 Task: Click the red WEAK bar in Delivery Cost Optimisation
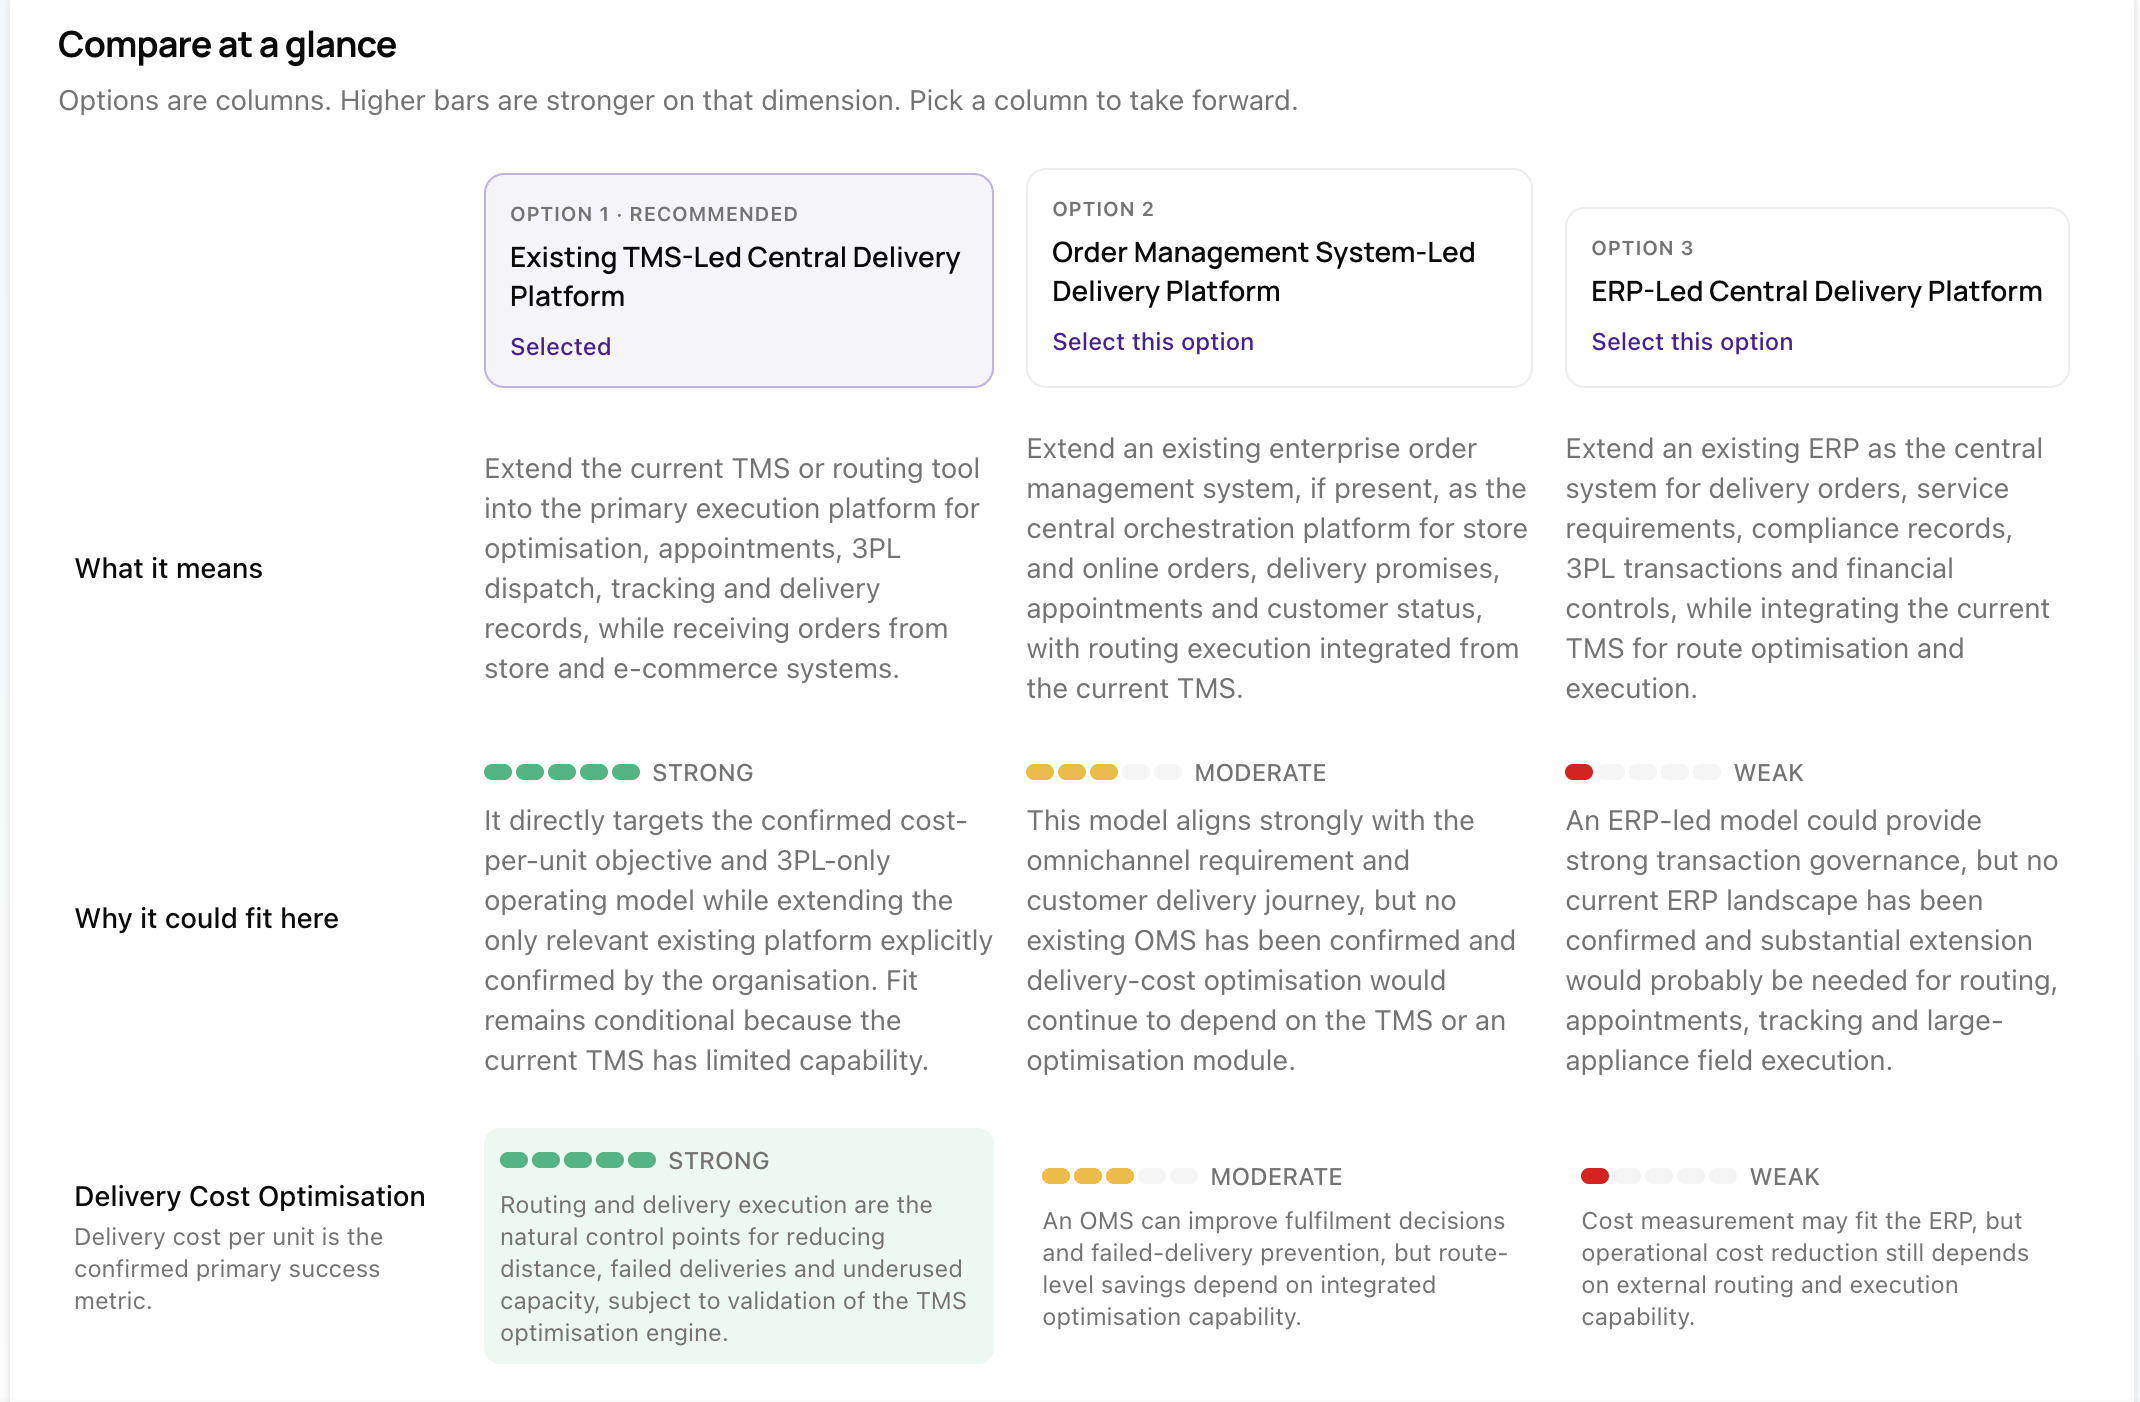coord(1659,1176)
